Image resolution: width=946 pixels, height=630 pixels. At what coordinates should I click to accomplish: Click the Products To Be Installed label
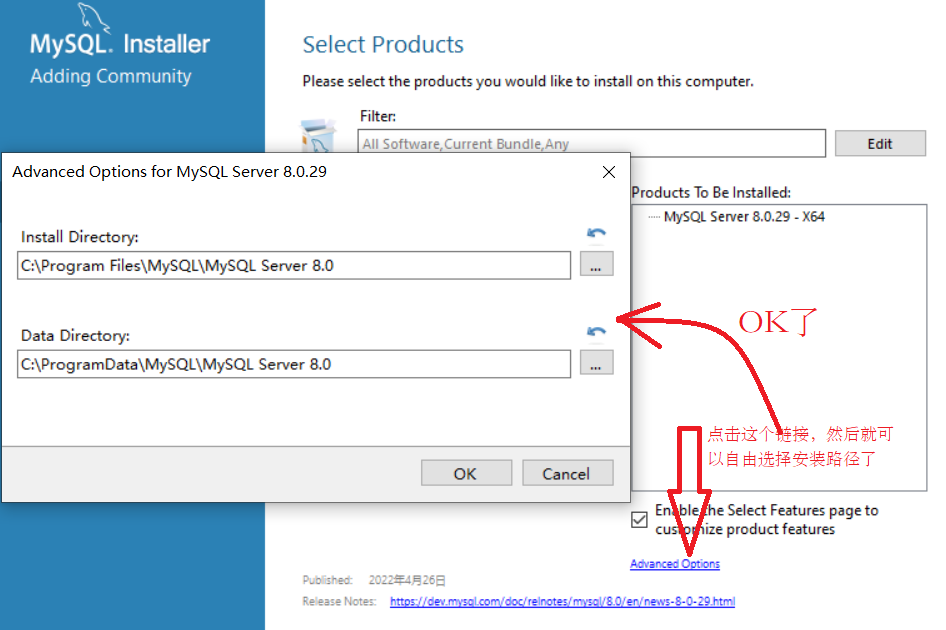(x=711, y=192)
